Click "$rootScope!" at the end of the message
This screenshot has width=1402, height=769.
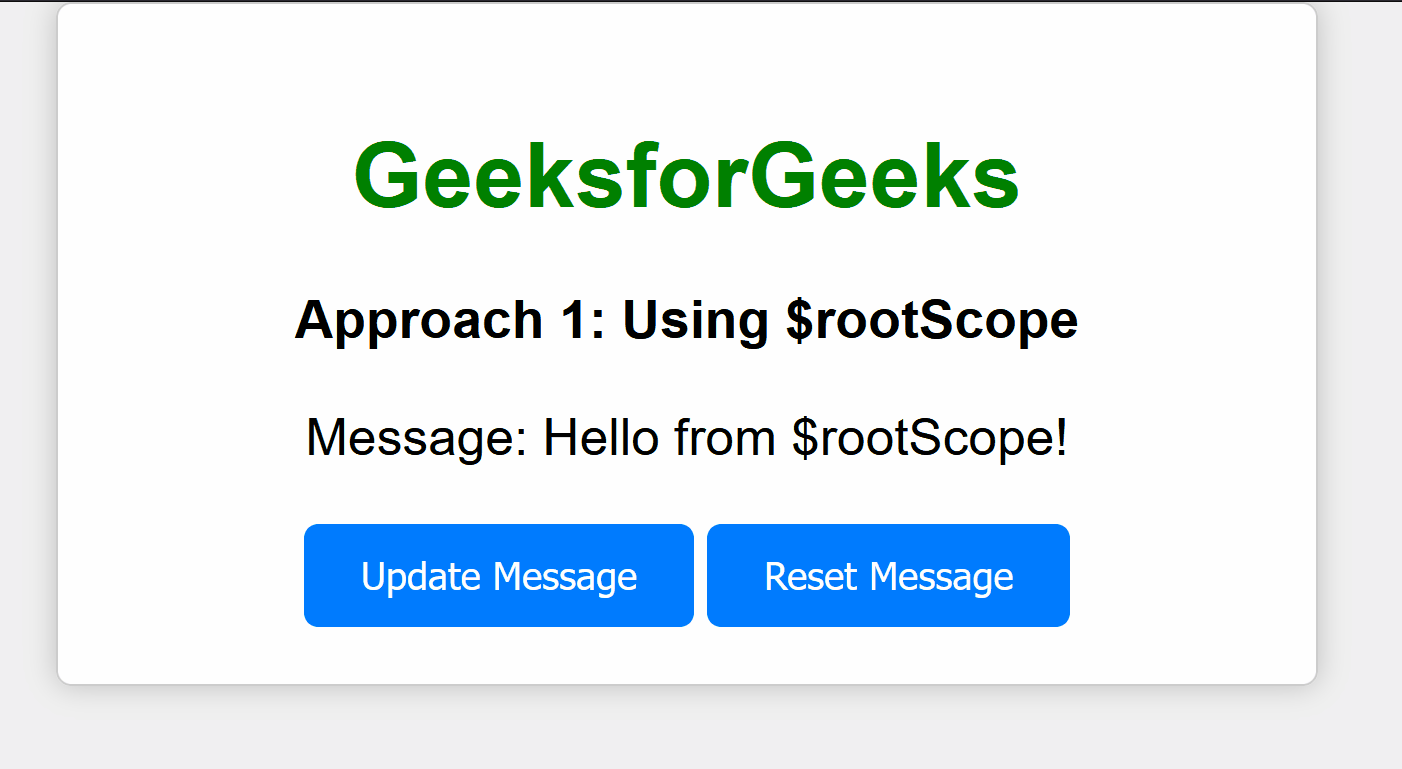pyautogui.click(x=930, y=438)
